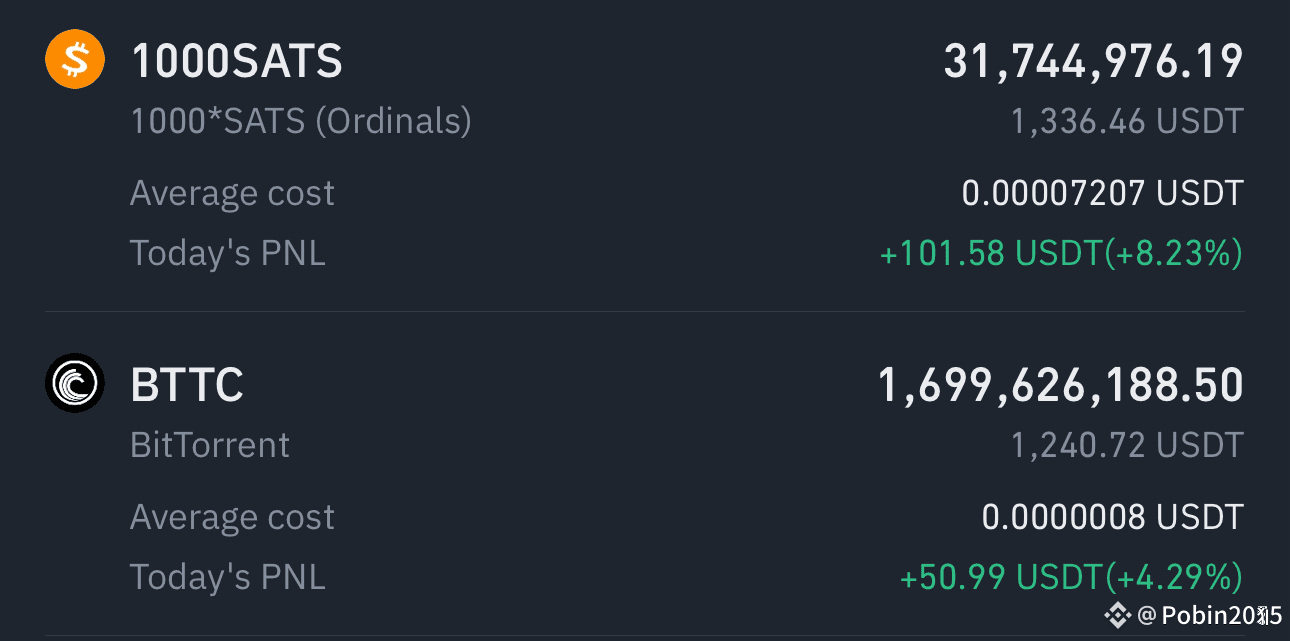Screen dimensions: 1290x641
Task: Click Today's PNL label under 1000SATS
Action: pos(228,253)
